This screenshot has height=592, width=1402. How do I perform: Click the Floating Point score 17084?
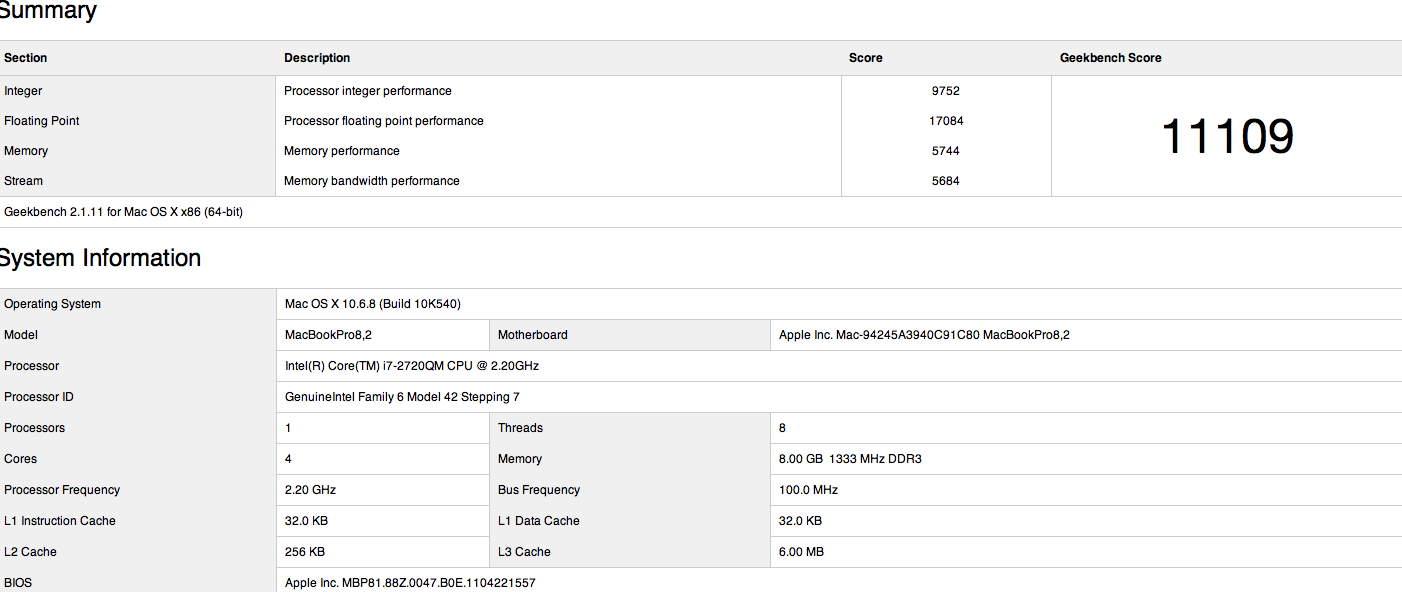tap(946, 121)
